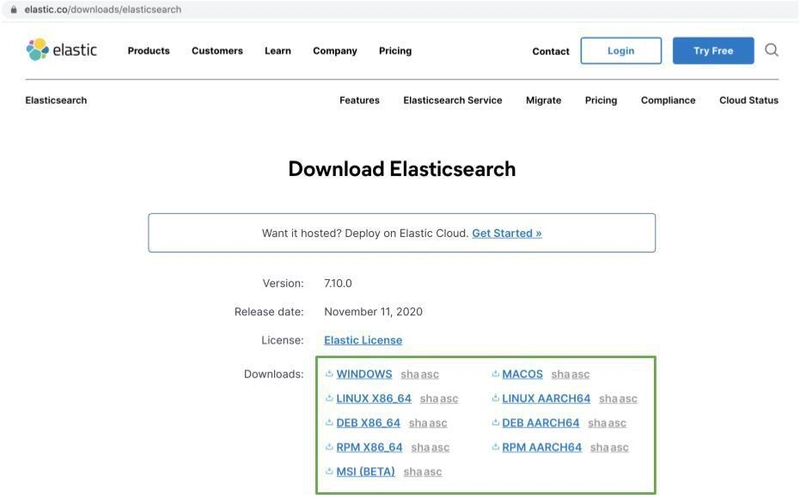Download the DEB X86_64 package
Viewport: 800px width, 499px height.
pos(368,423)
